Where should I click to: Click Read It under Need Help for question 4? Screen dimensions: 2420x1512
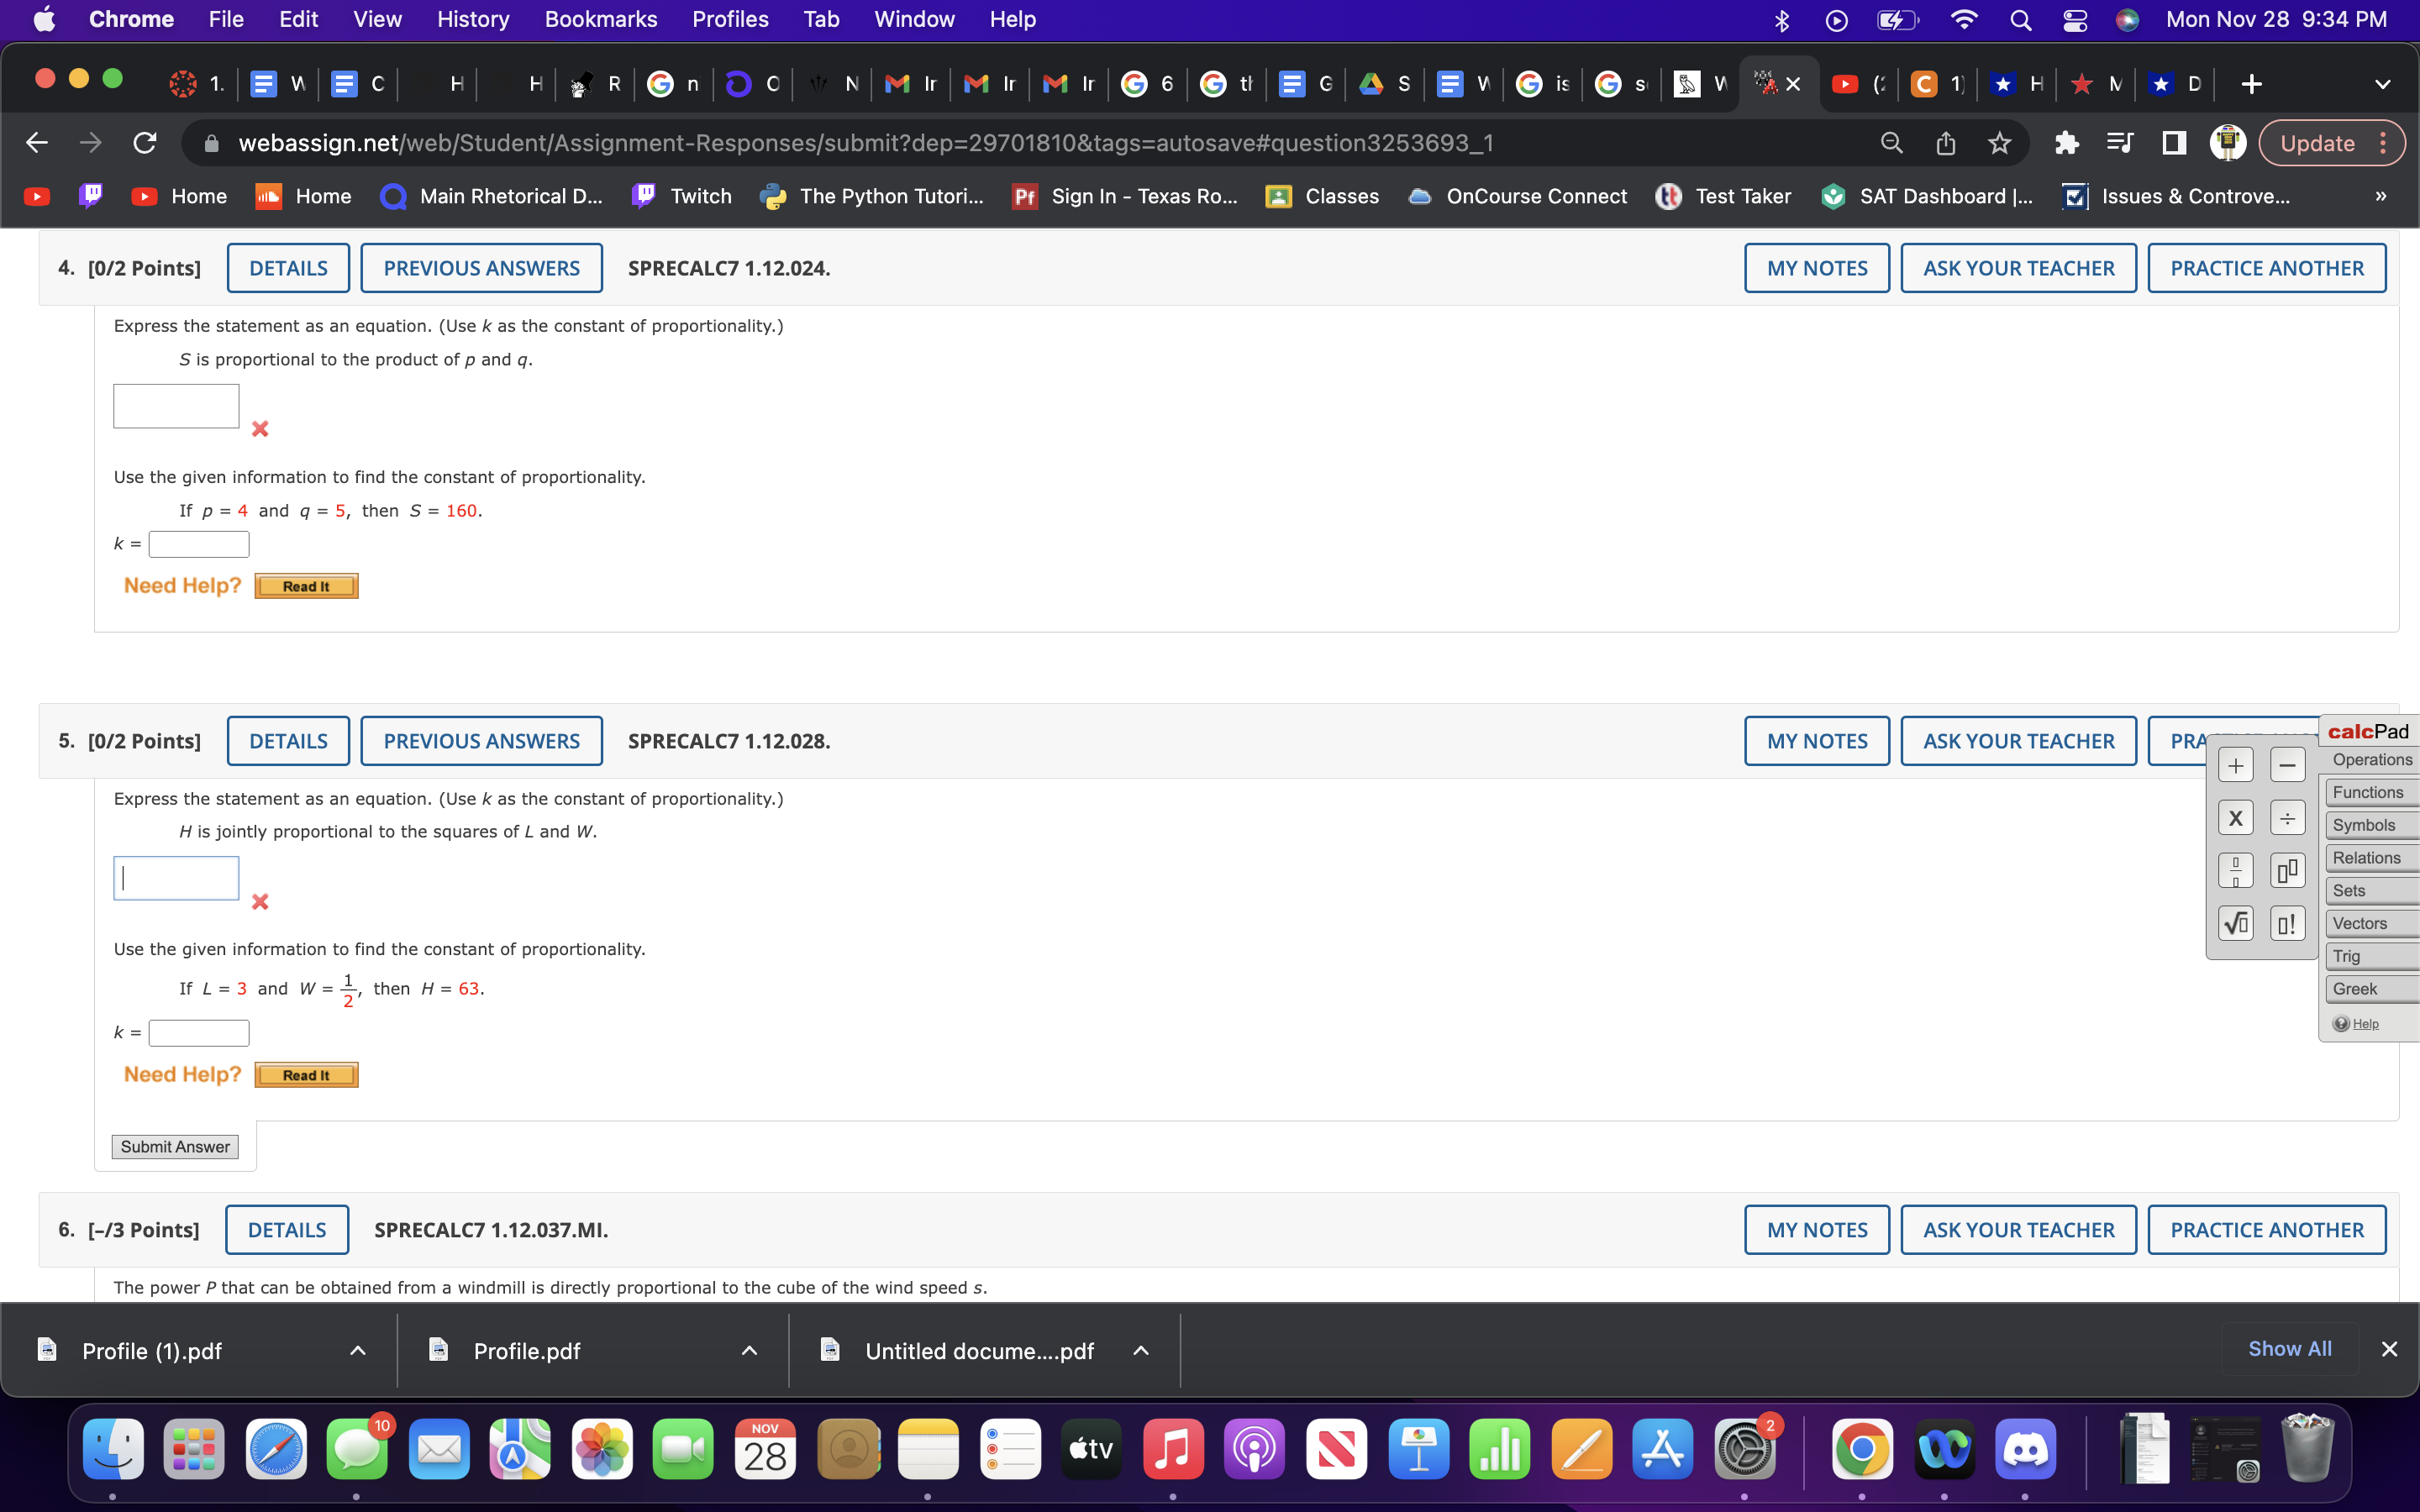tap(305, 585)
